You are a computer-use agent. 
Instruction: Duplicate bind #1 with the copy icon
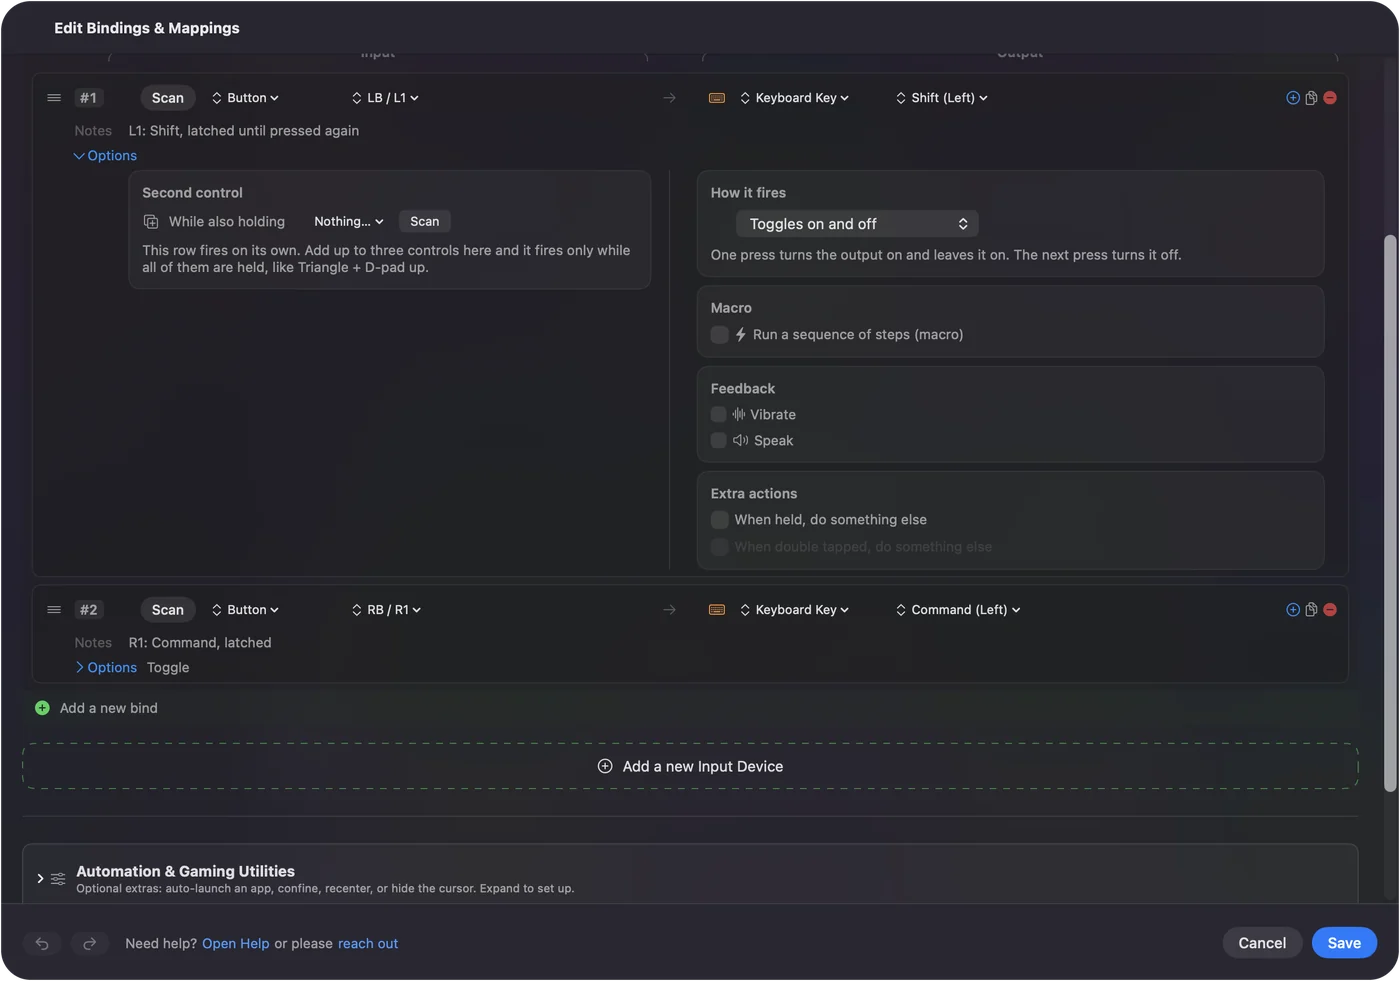[x=1311, y=98]
